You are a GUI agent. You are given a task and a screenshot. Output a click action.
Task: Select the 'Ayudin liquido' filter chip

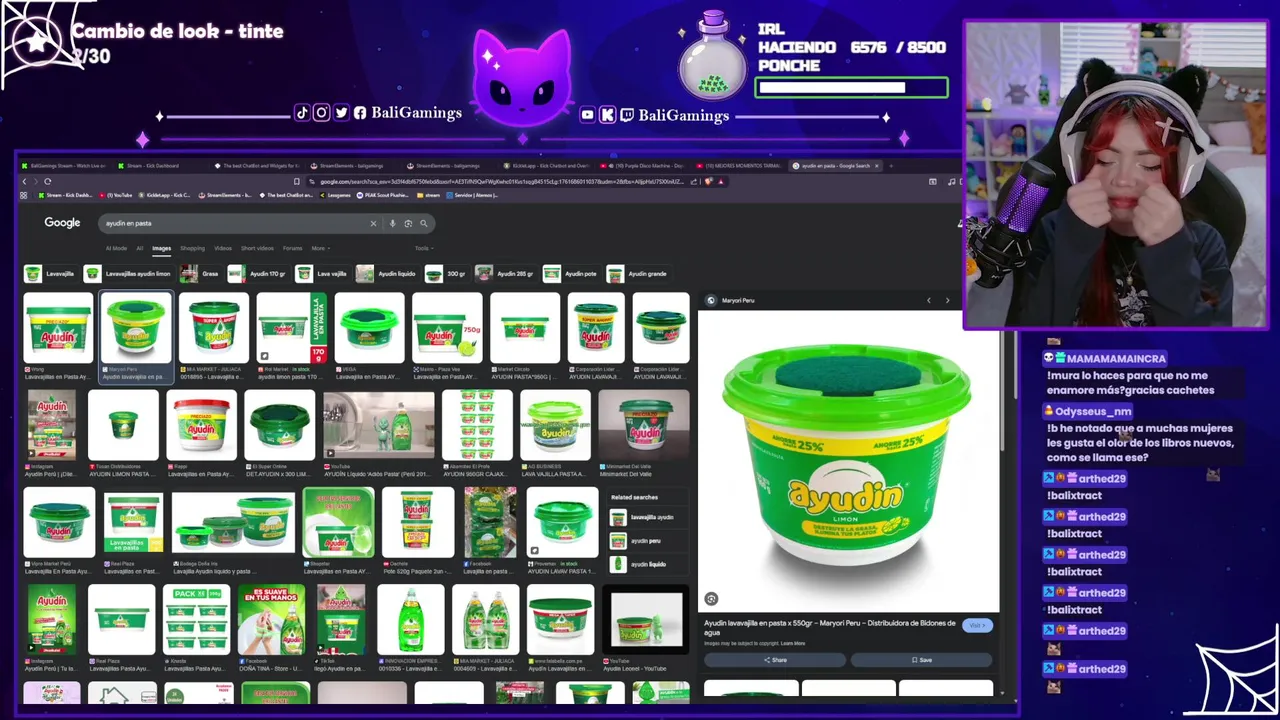click(386, 273)
